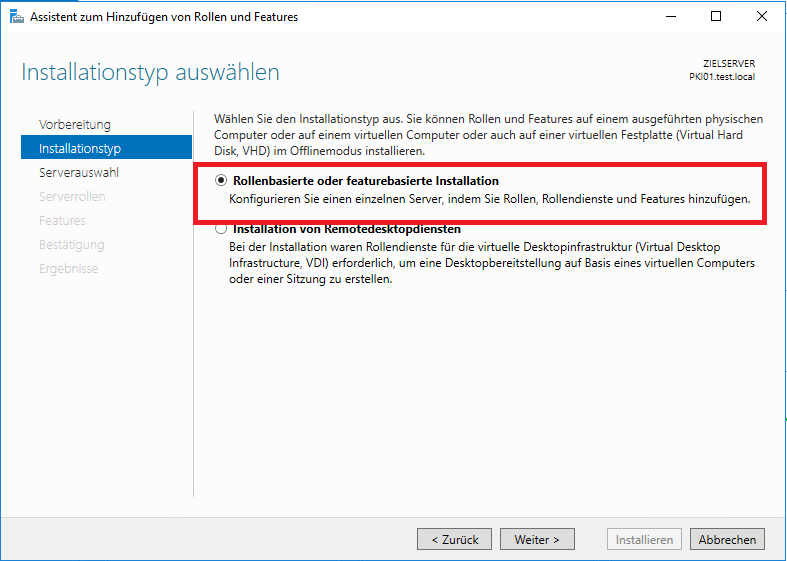Switch to the Ergebnisse step
Viewport: 787px width, 561px height.
click(x=69, y=268)
